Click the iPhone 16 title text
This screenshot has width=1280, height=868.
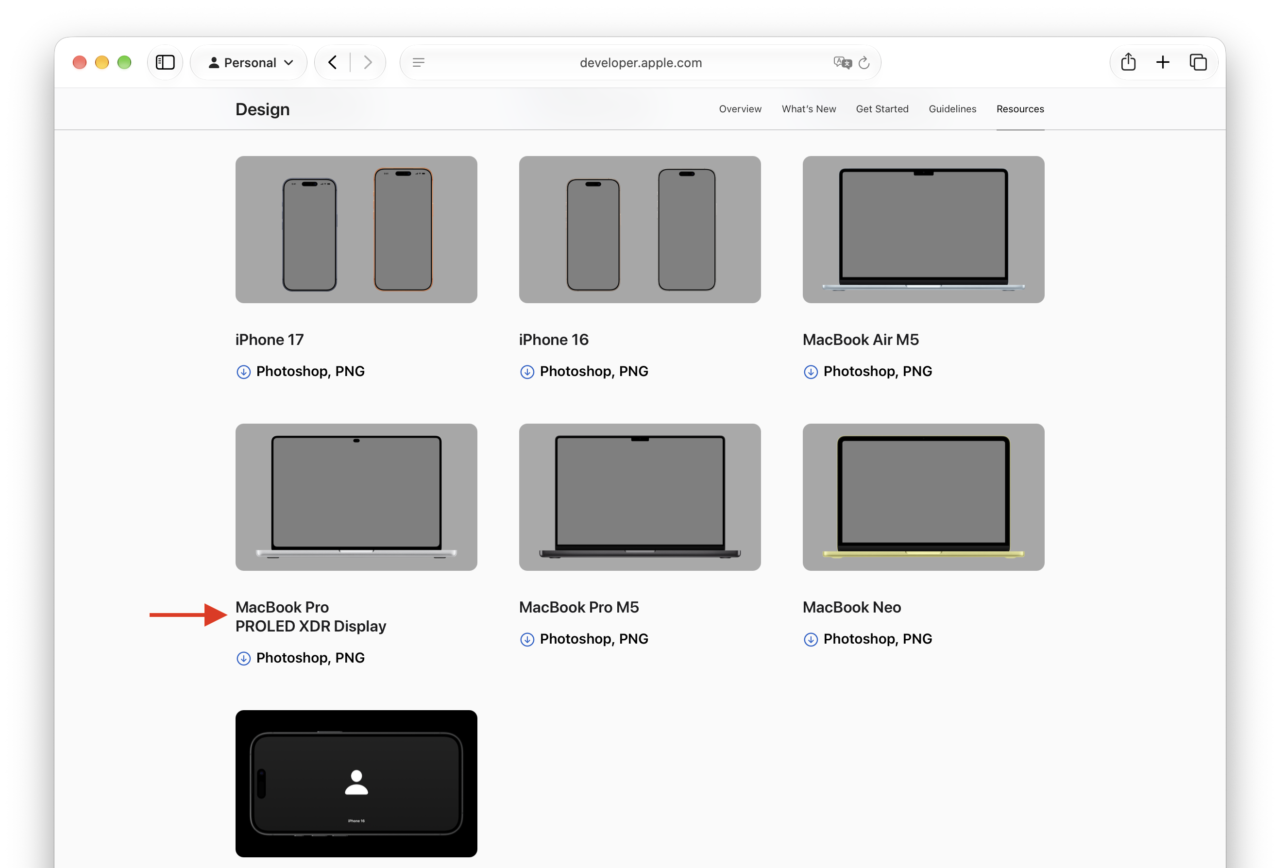click(554, 340)
